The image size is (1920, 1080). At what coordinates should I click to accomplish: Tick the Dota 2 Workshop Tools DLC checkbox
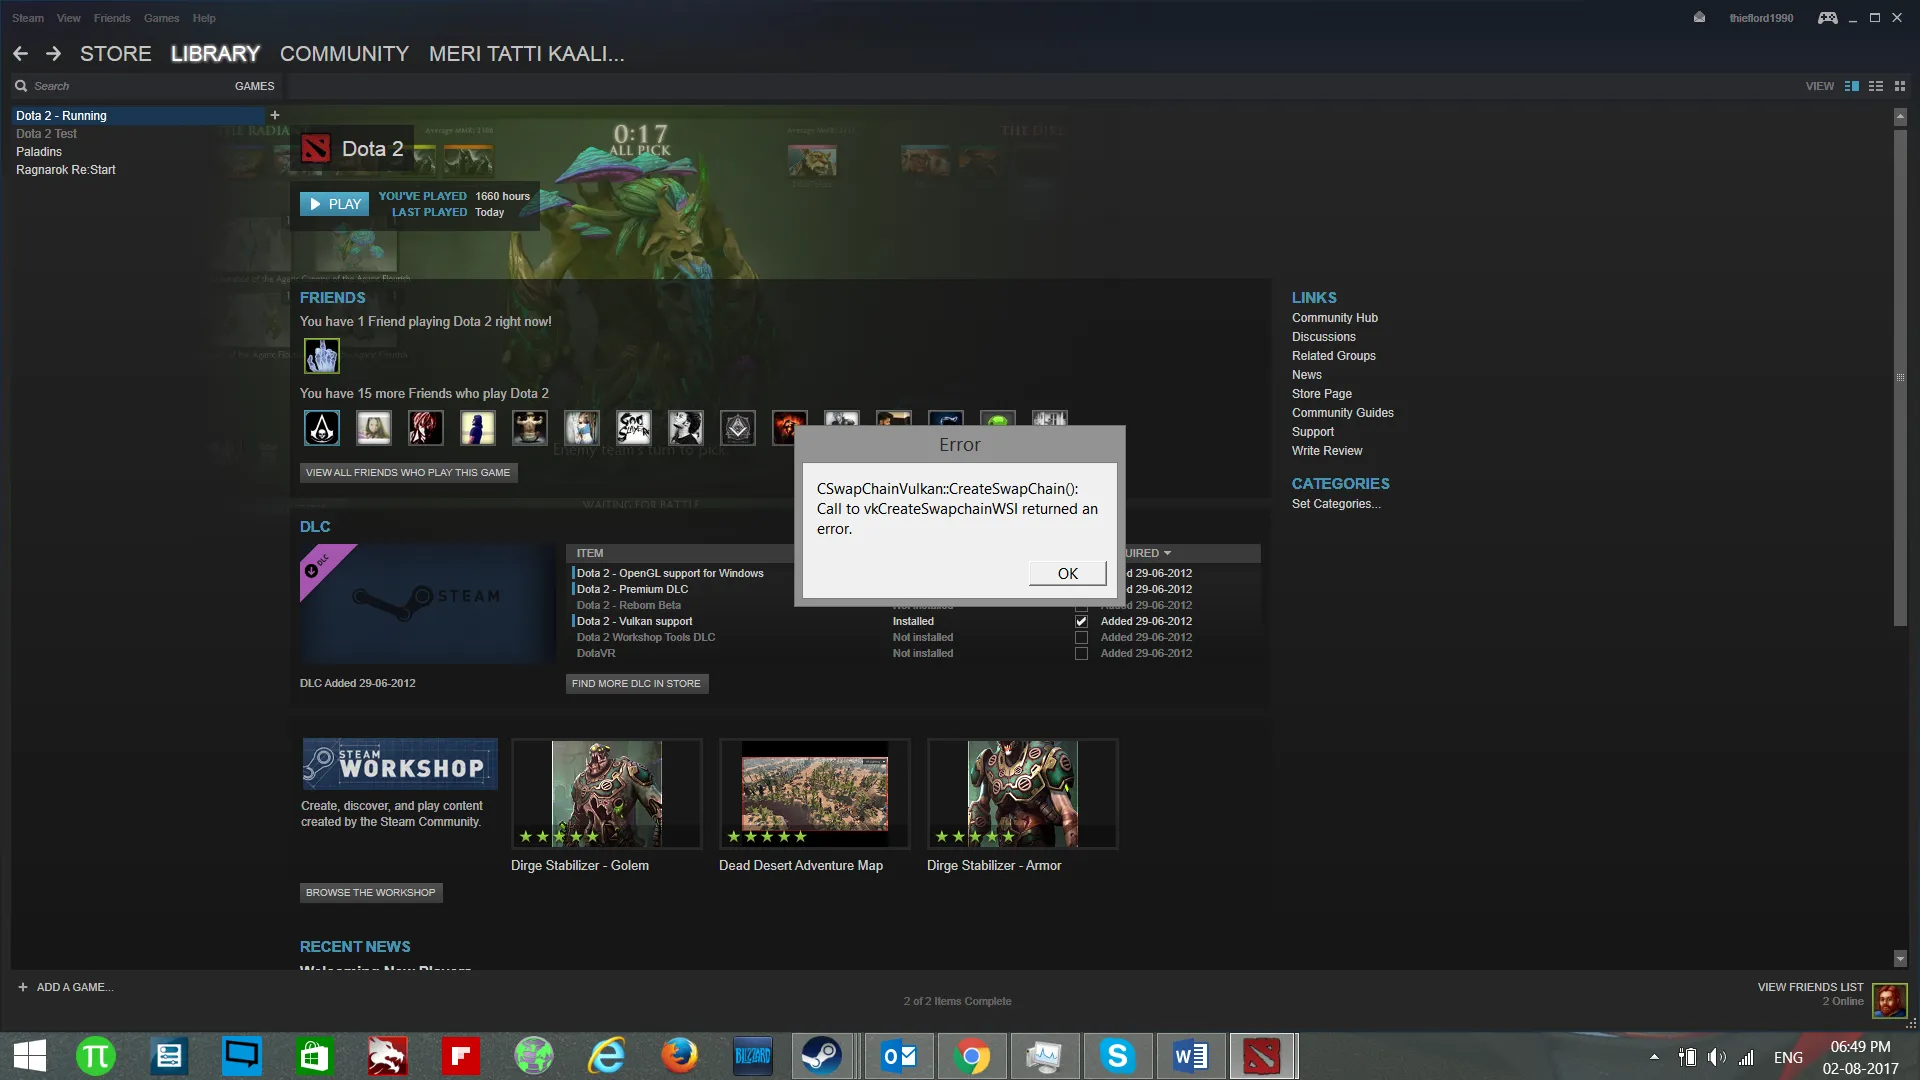click(x=1081, y=637)
